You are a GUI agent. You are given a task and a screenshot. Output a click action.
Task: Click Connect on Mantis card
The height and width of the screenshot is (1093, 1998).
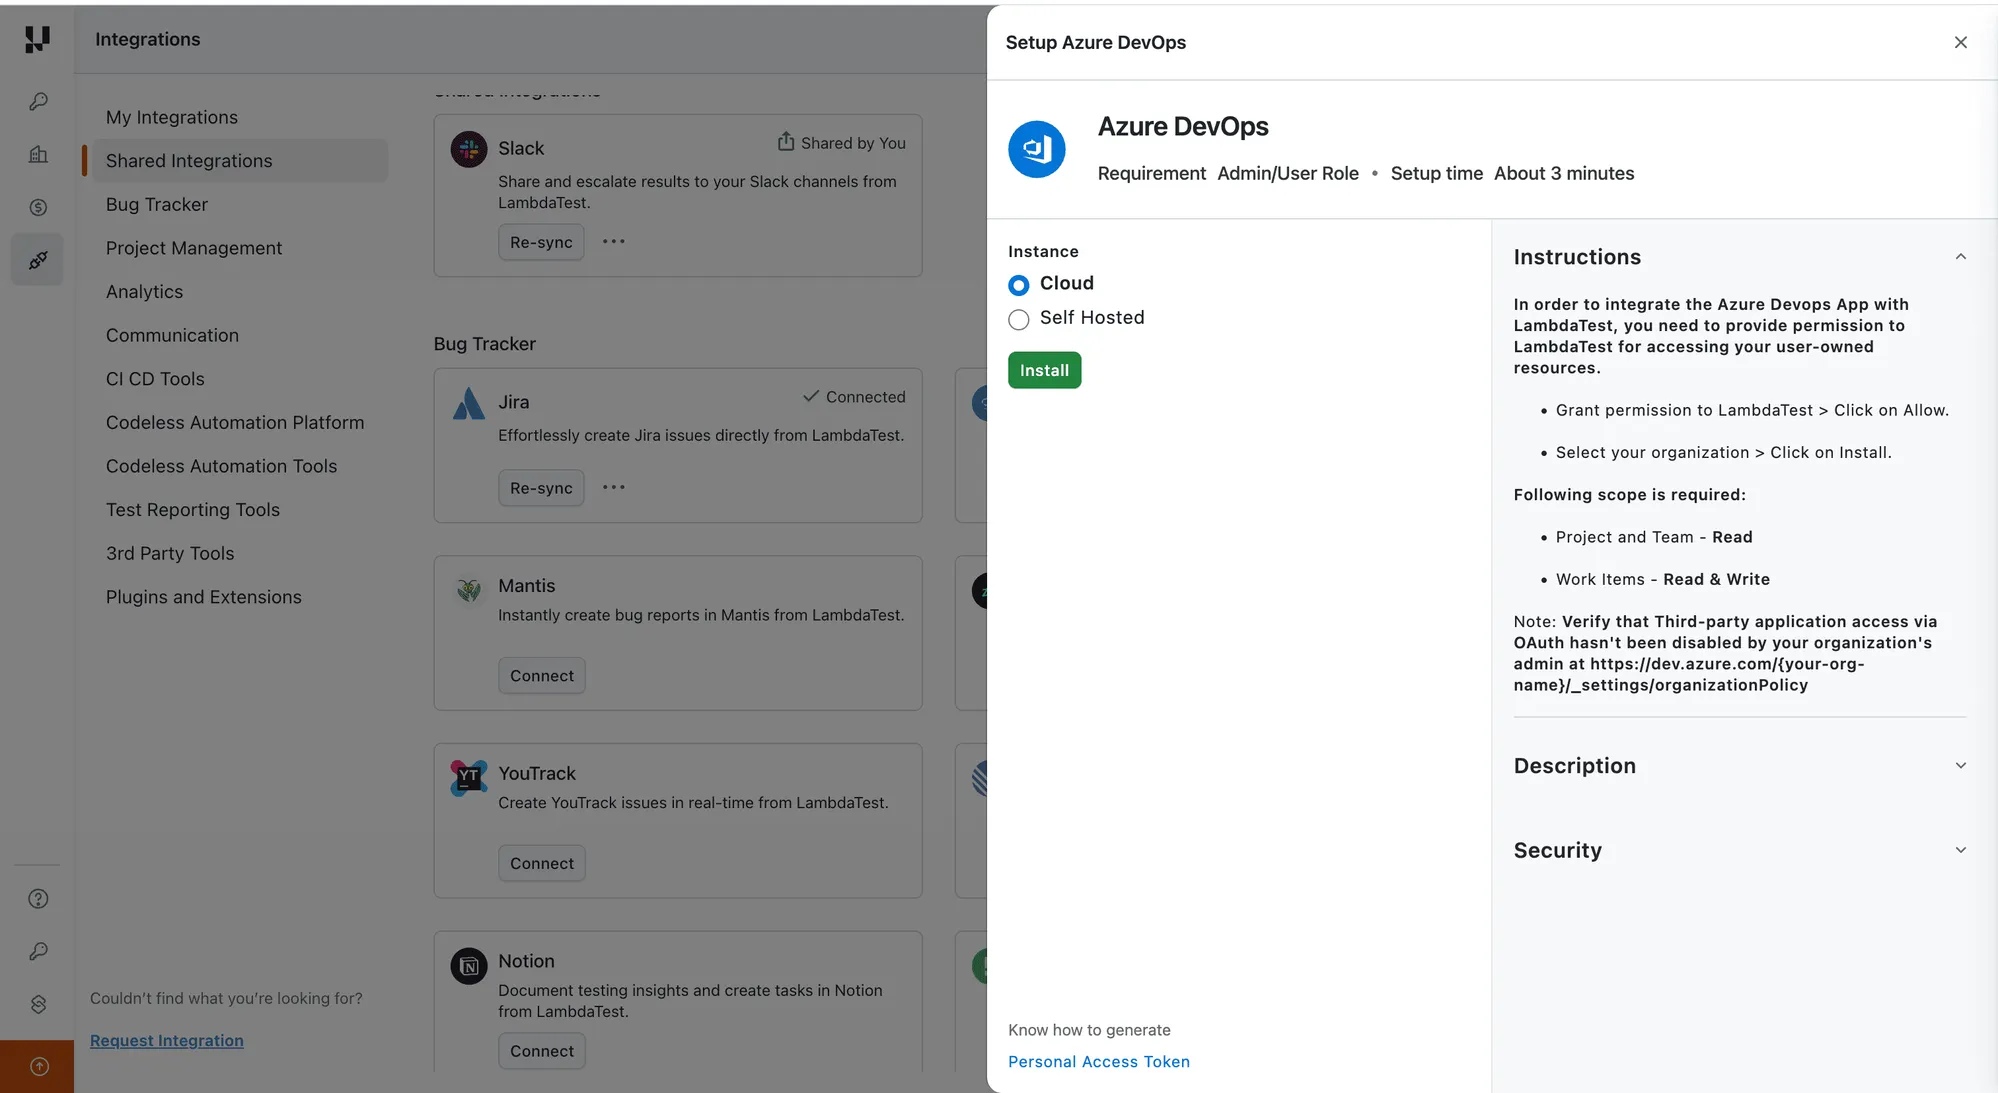(542, 676)
